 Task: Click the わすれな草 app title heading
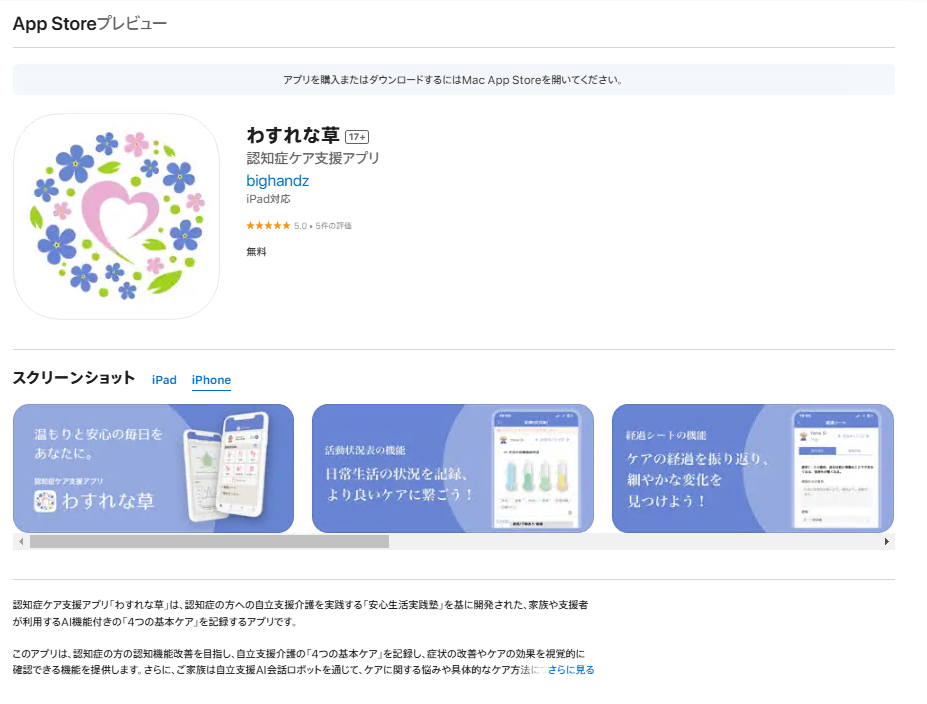293,135
